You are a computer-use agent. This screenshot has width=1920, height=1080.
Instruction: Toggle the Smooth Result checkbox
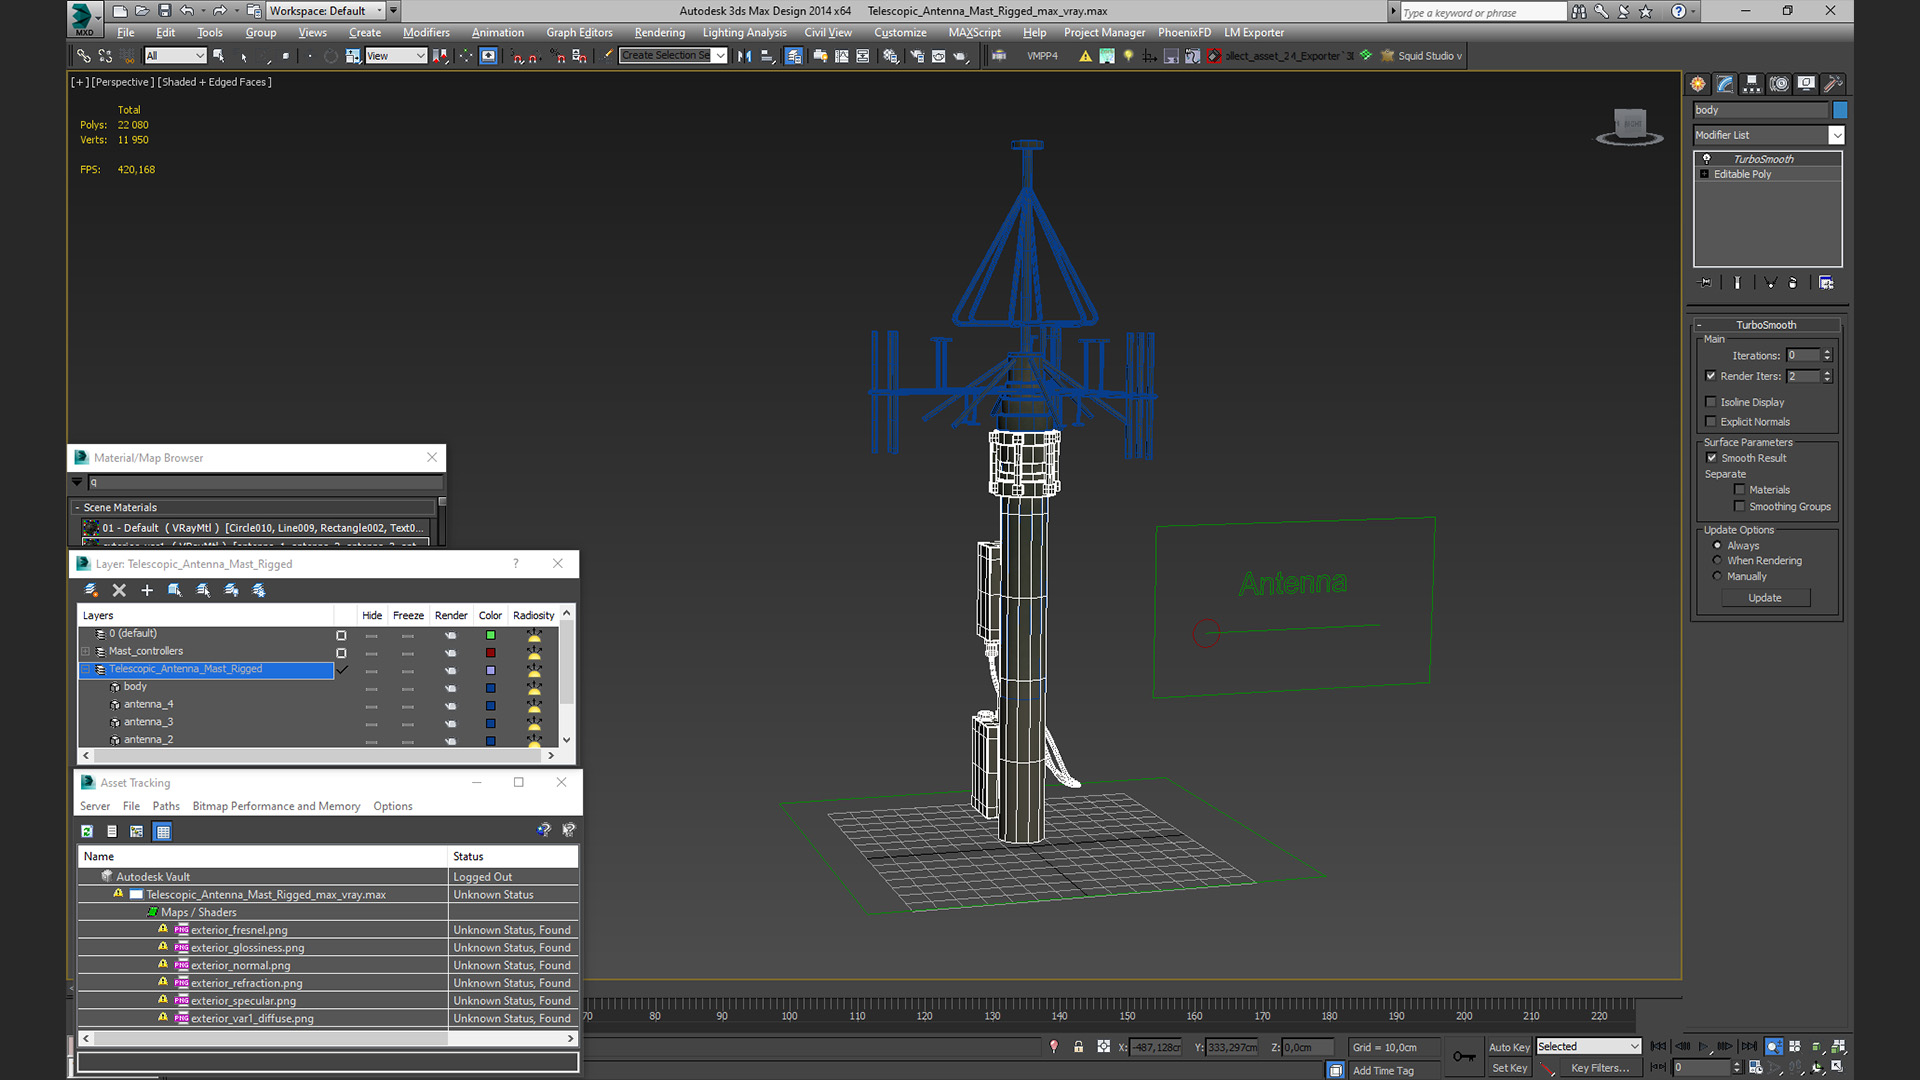tap(1712, 458)
